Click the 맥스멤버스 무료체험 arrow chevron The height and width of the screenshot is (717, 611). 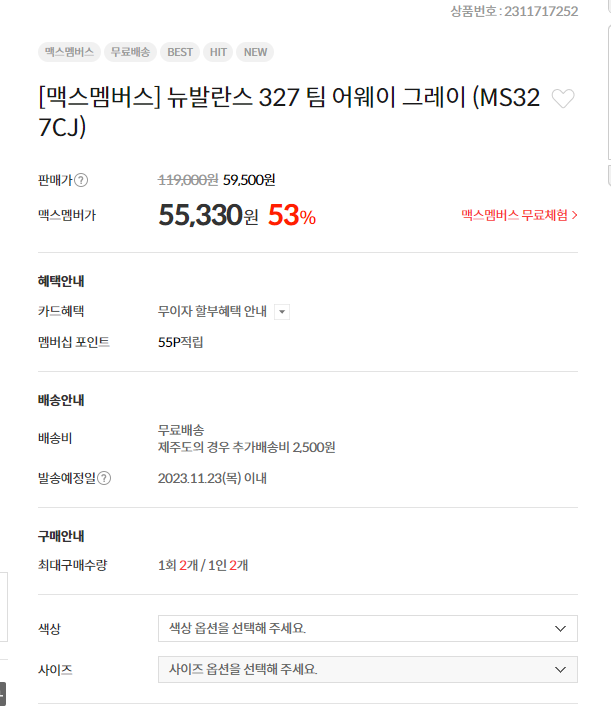coord(575,215)
